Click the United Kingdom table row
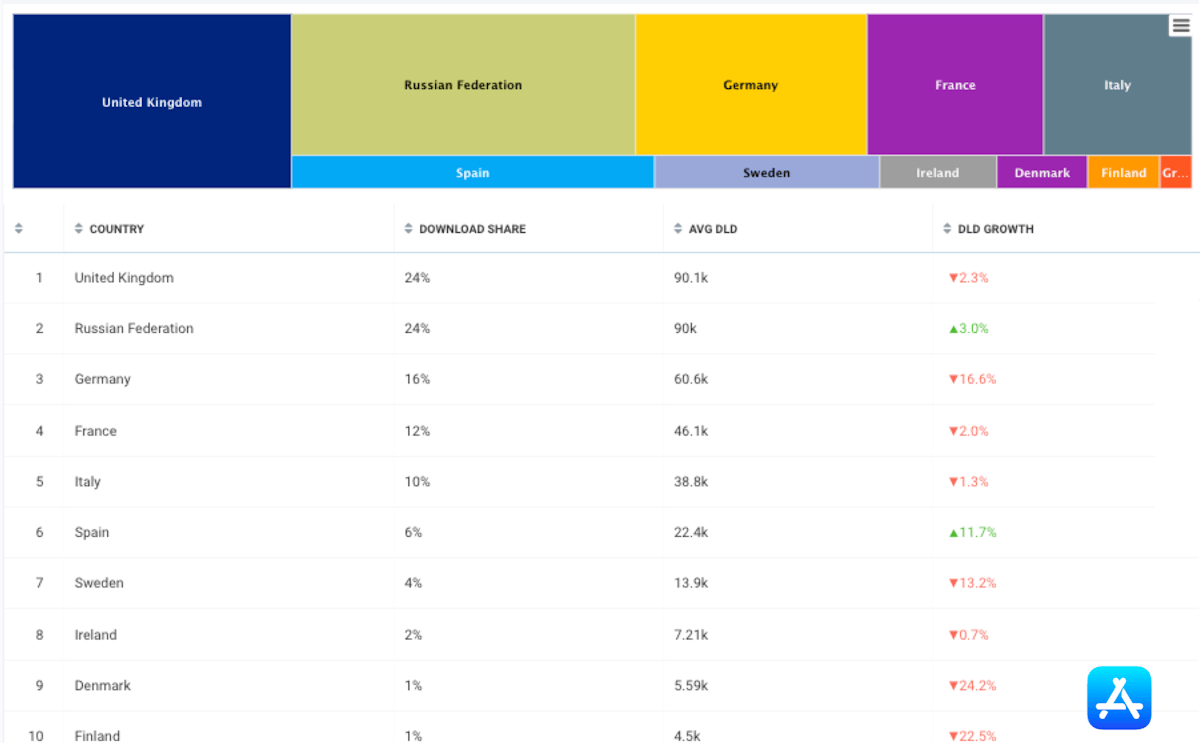The width and height of the screenshot is (1200, 743). [x=124, y=278]
